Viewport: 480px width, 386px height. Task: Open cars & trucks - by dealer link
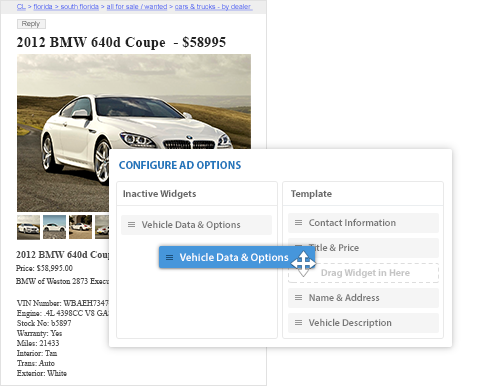pyautogui.click(x=214, y=6)
